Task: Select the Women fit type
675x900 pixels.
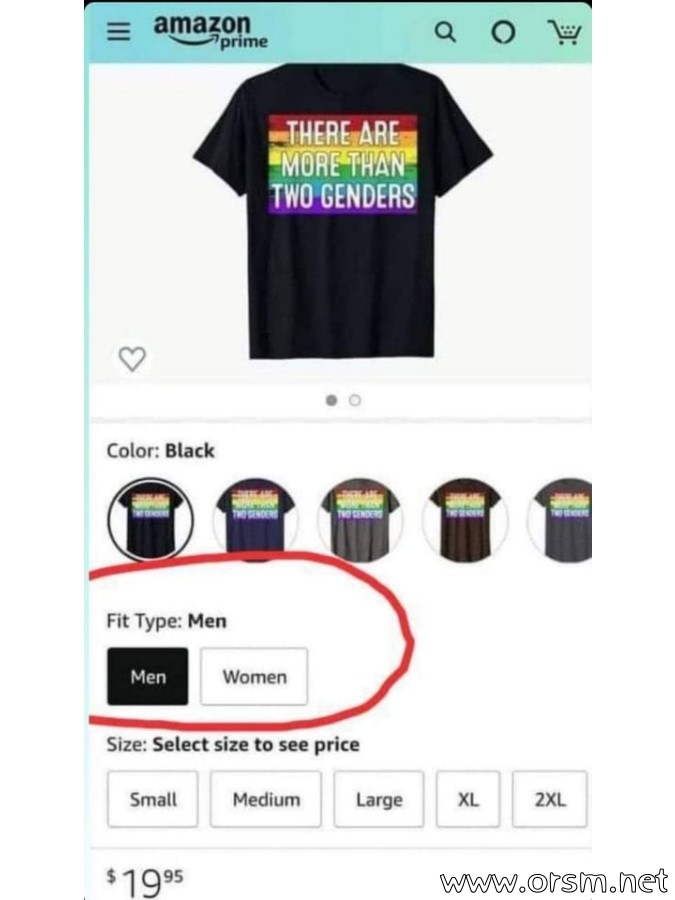Action: [254, 676]
